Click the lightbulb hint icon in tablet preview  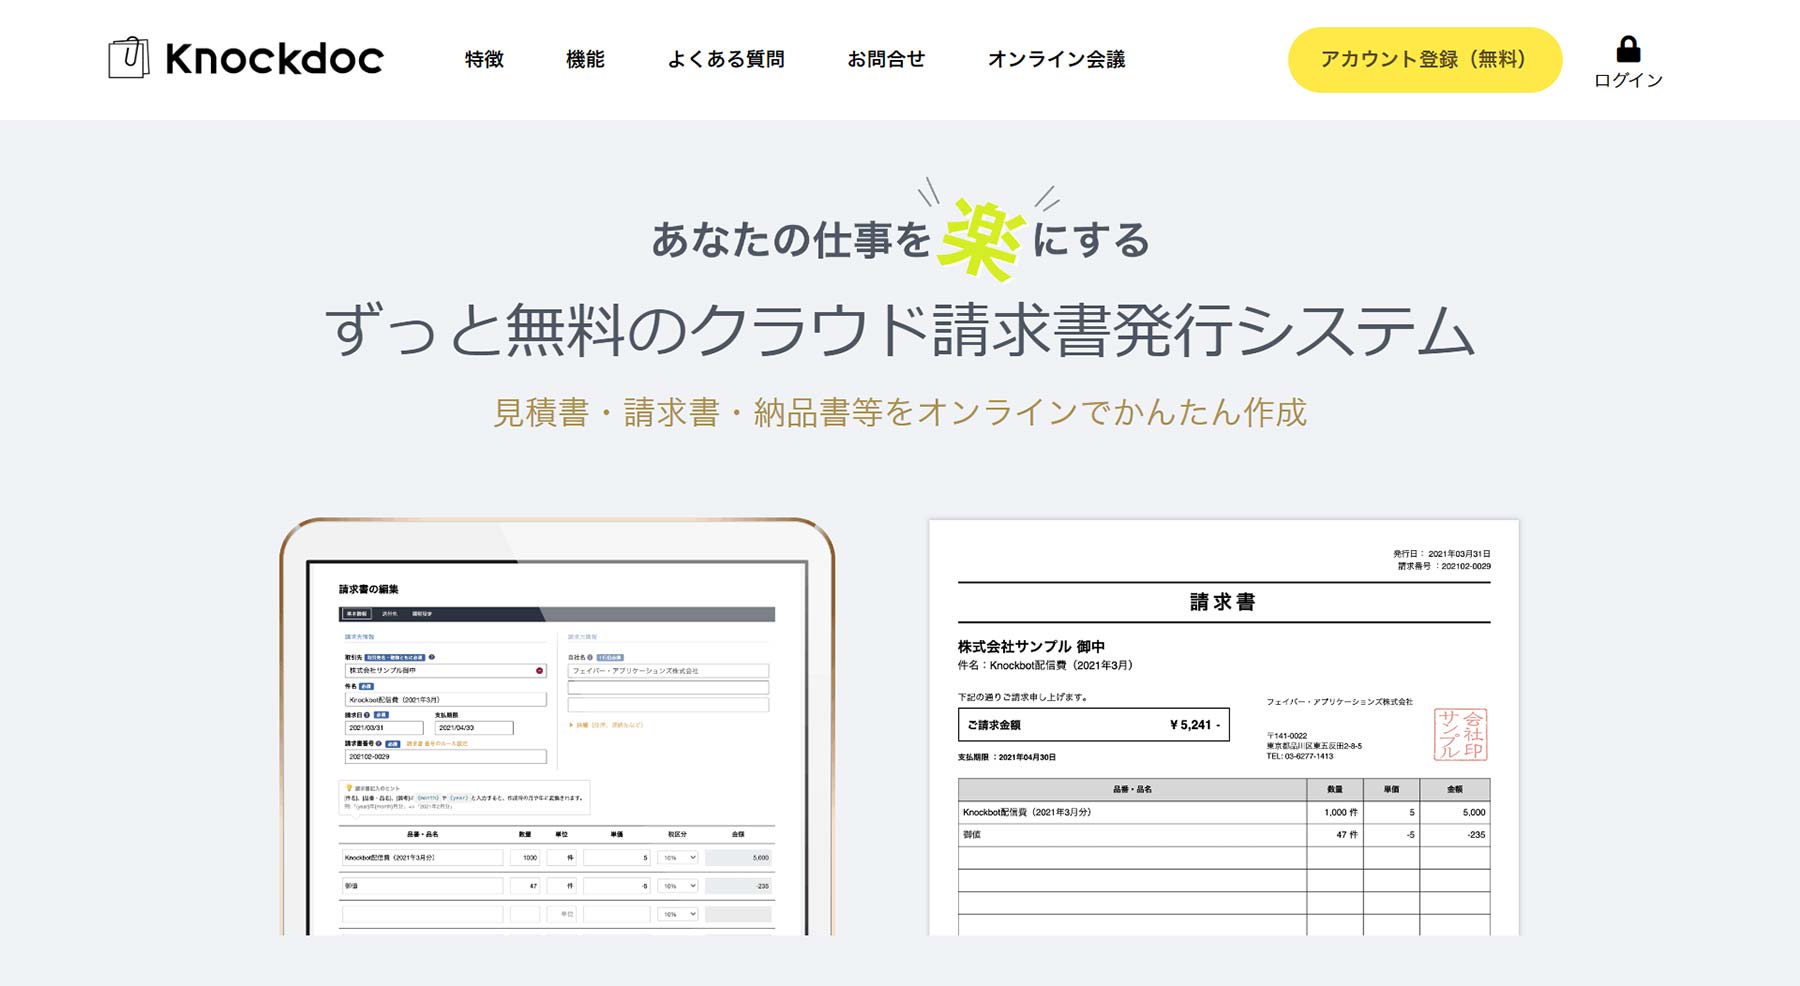click(349, 788)
